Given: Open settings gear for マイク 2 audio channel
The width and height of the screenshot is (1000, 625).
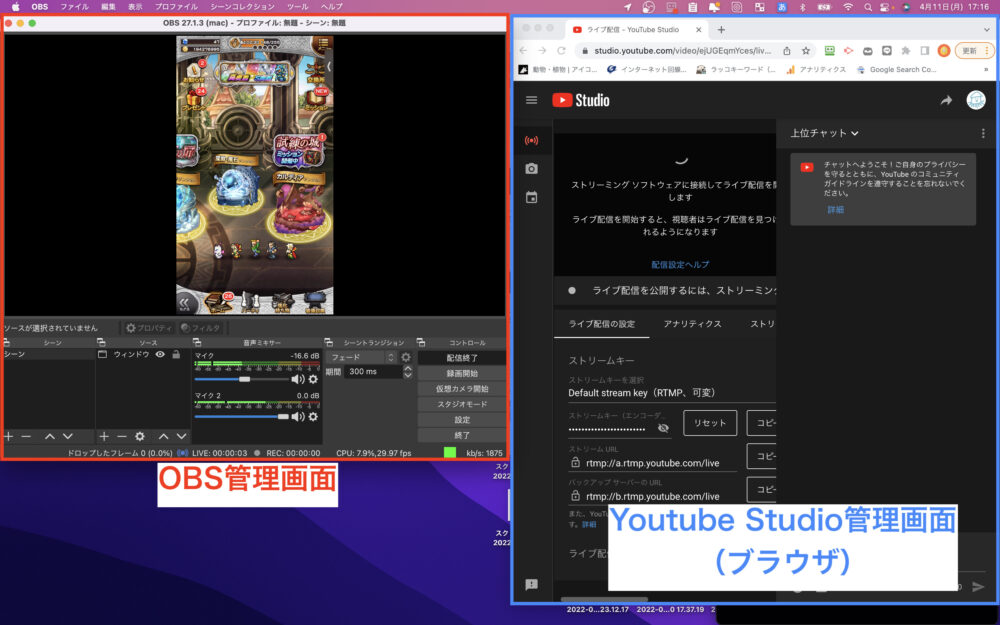Looking at the screenshot, I should (313, 416).
